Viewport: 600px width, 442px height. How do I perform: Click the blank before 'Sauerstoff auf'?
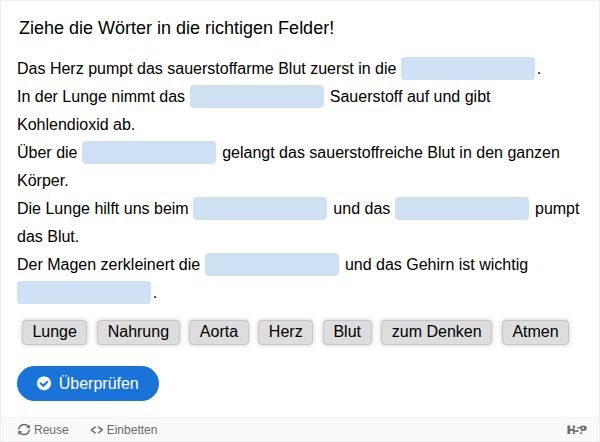[x=257, y=97]
